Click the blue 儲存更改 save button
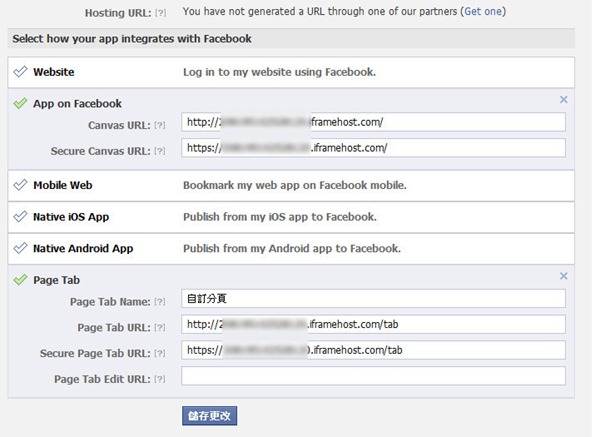Image resolution: width=600 pixels, height=437 pixels. tap(209, 416)
